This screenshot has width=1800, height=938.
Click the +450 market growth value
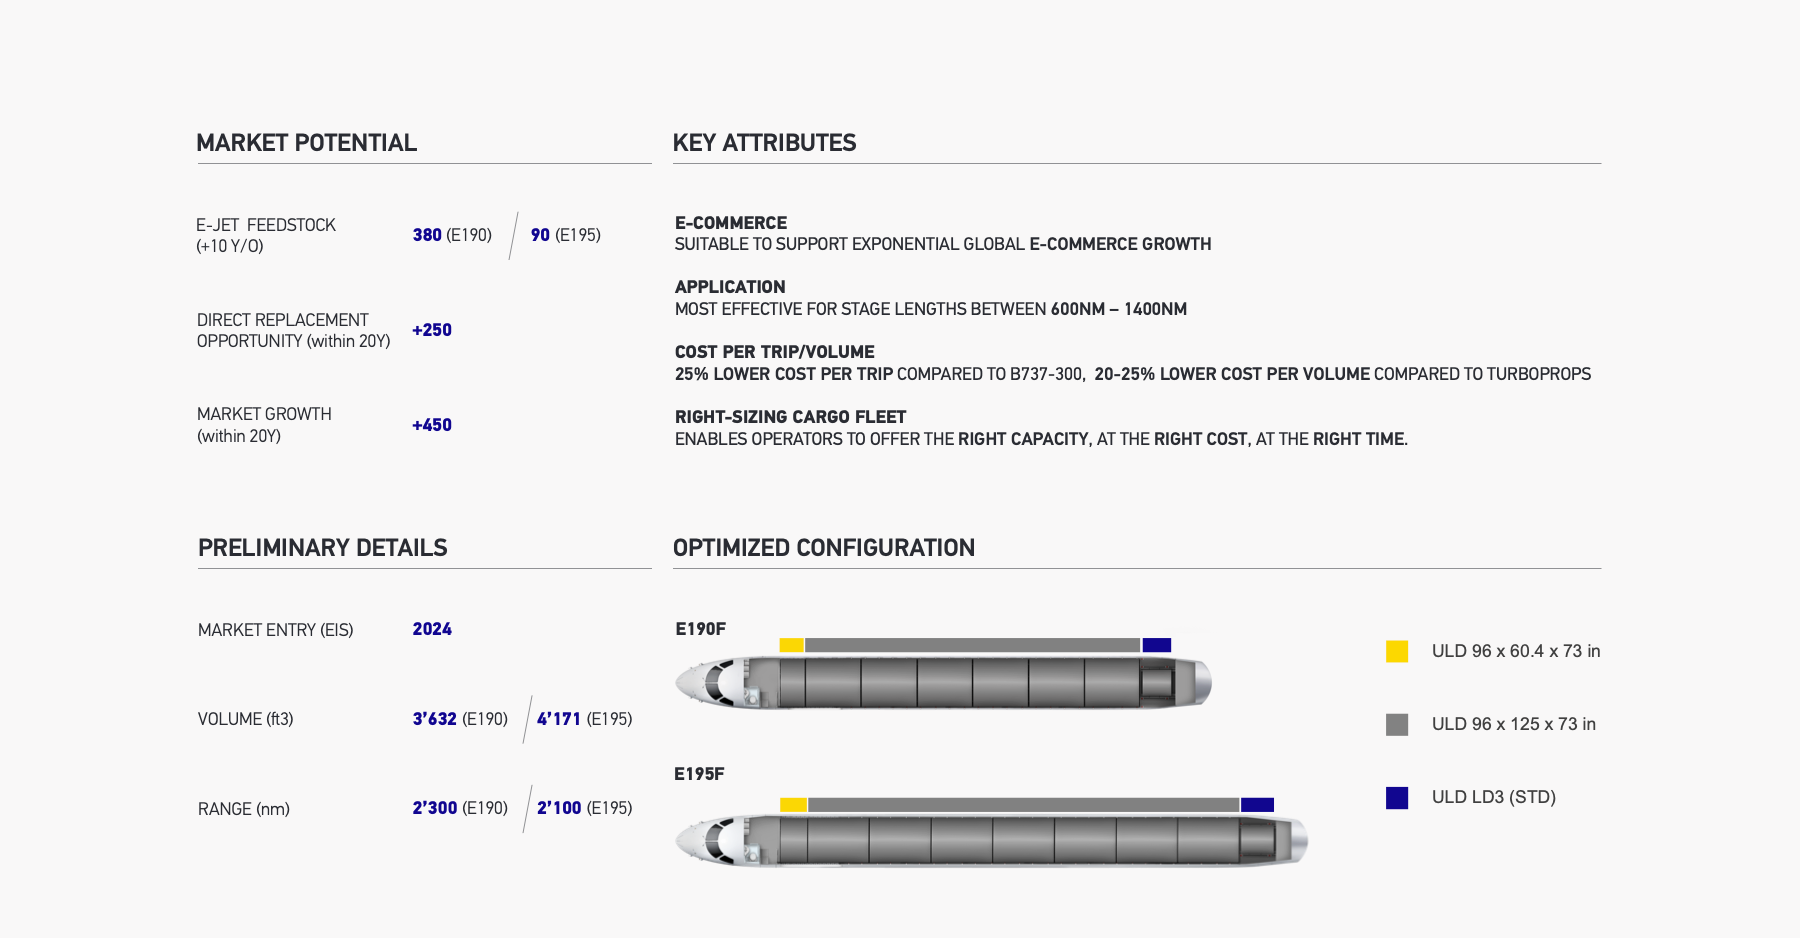pos(432,425)
